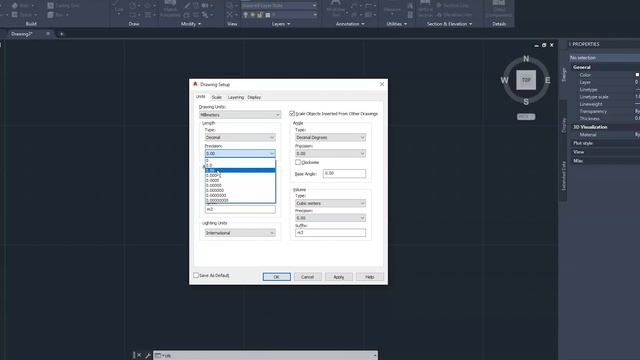640x360 pixels.
Task: Open the WCS dropdown under the ViewCube
Action: pyautogui.click(x=526, y=117)
